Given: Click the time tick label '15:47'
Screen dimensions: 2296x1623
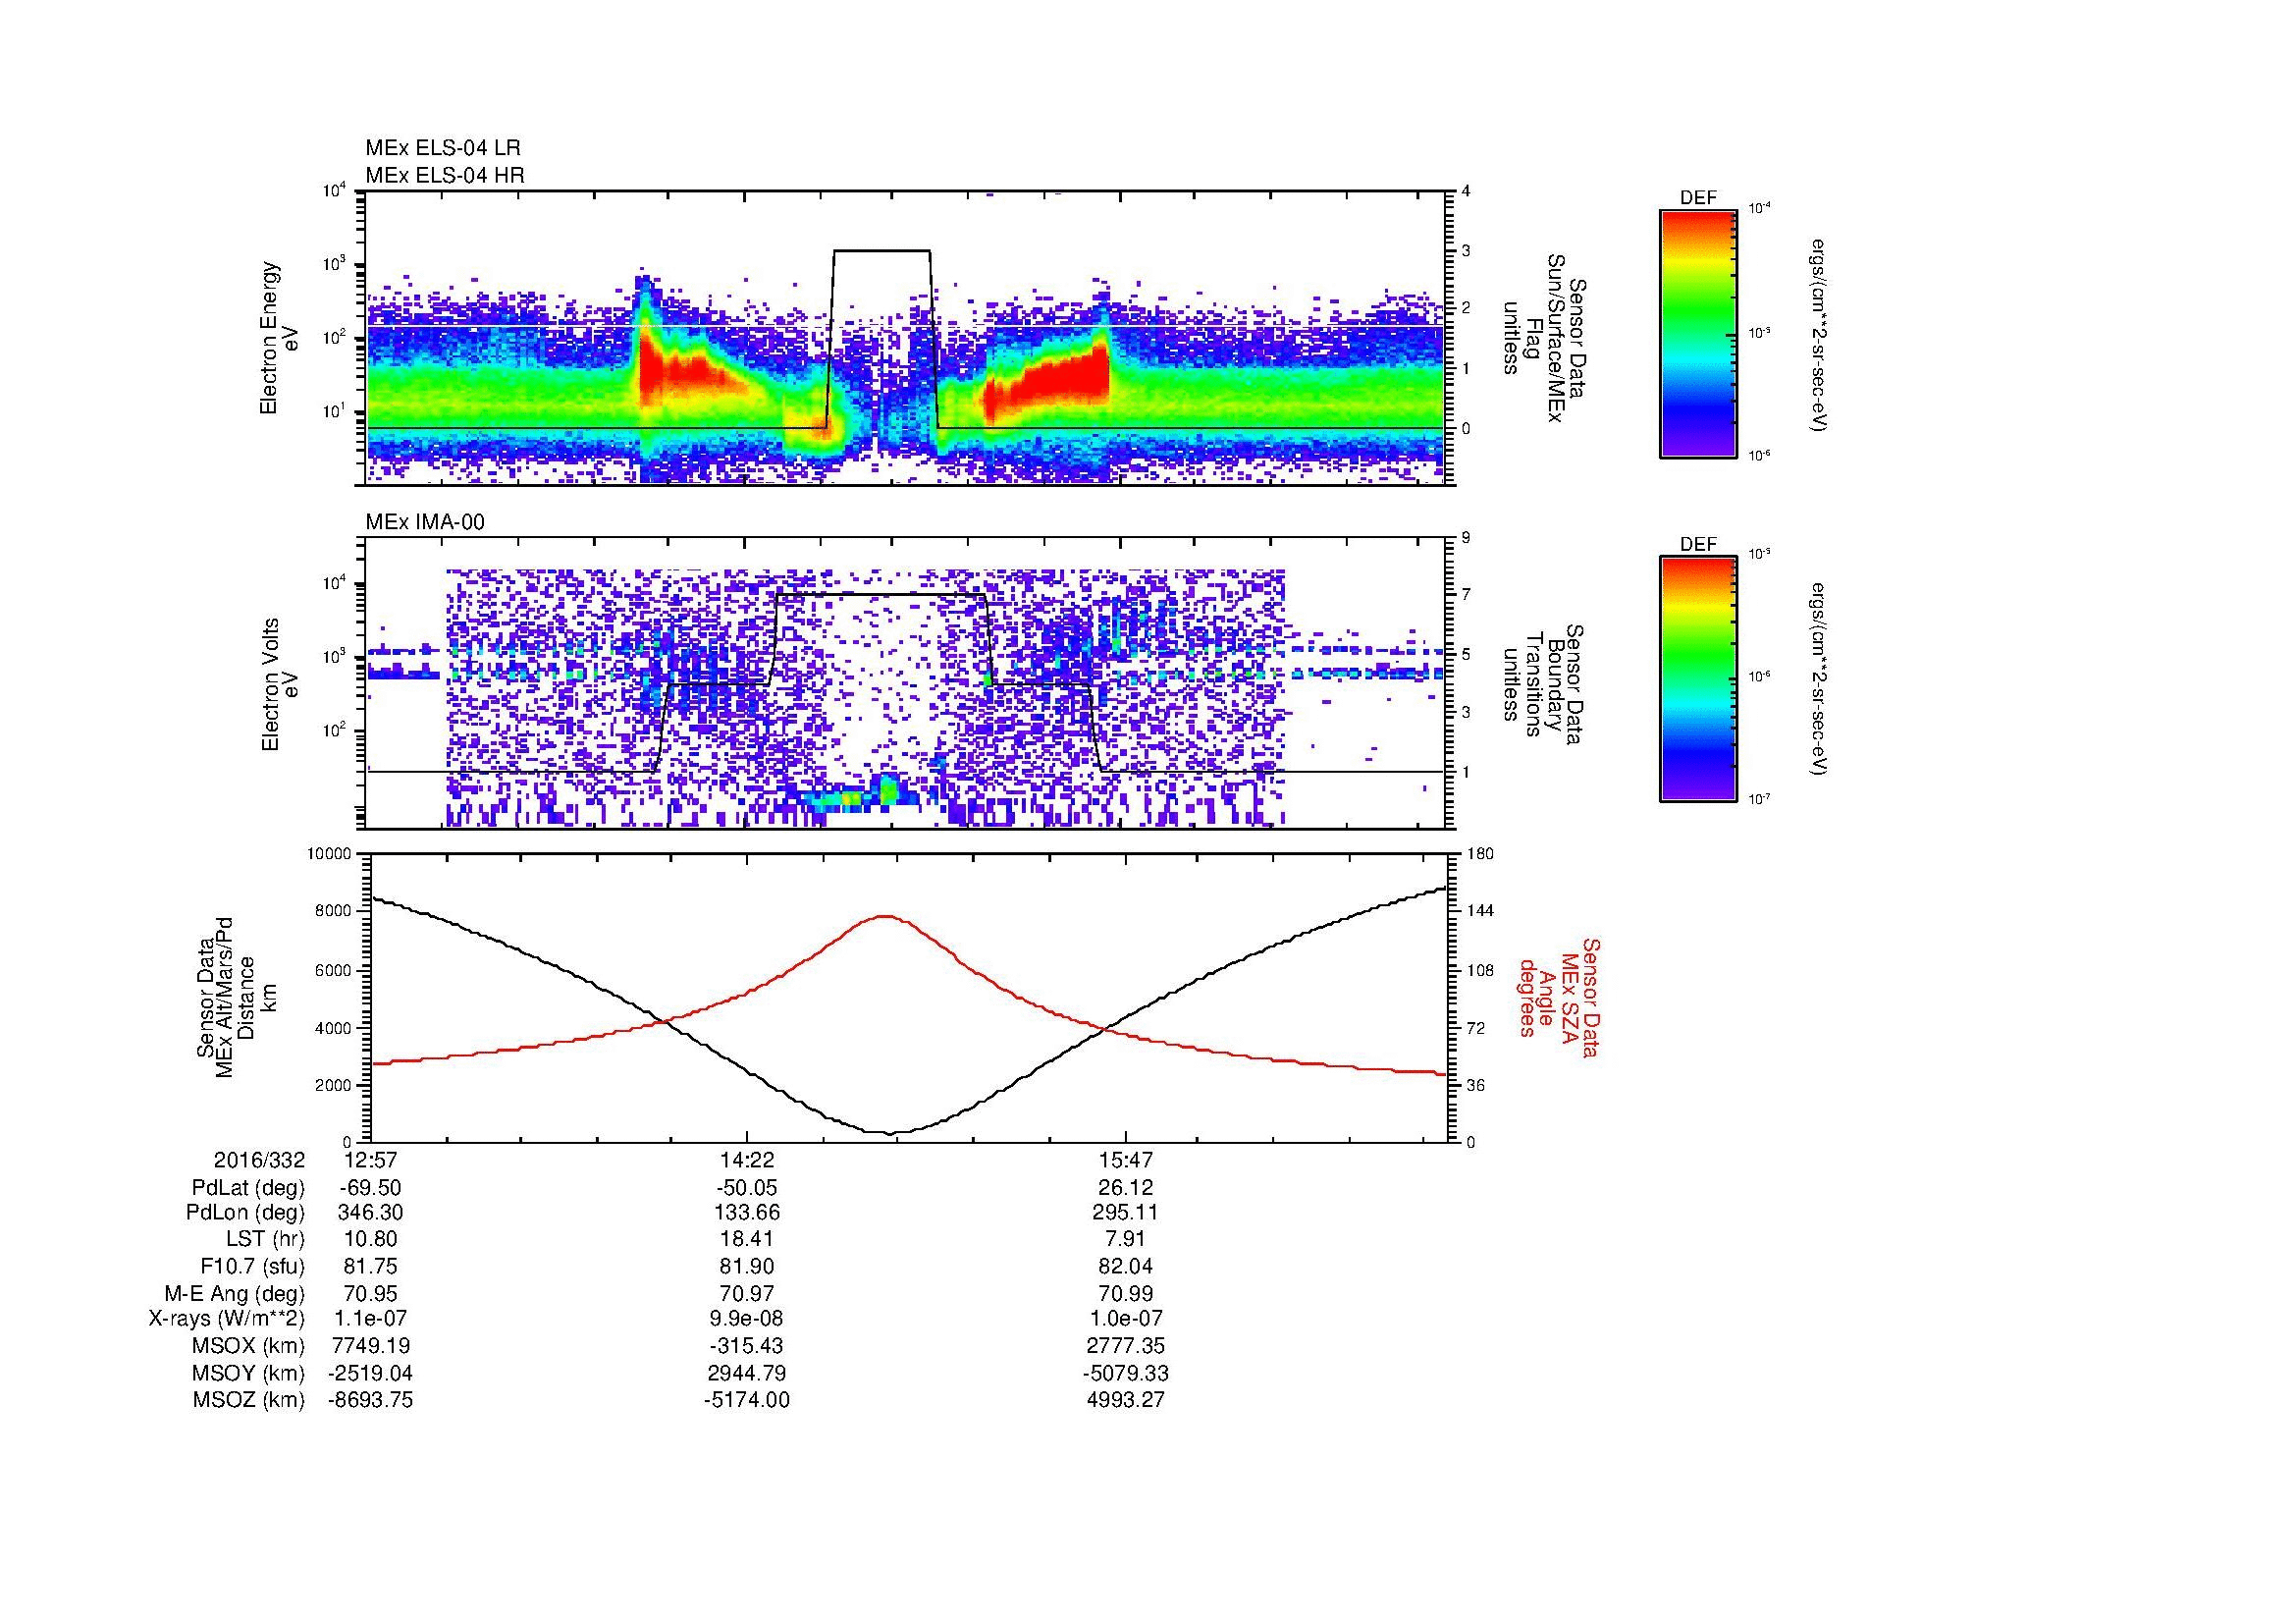Looking at the screenshot, I should (x=1126, y=1160).
